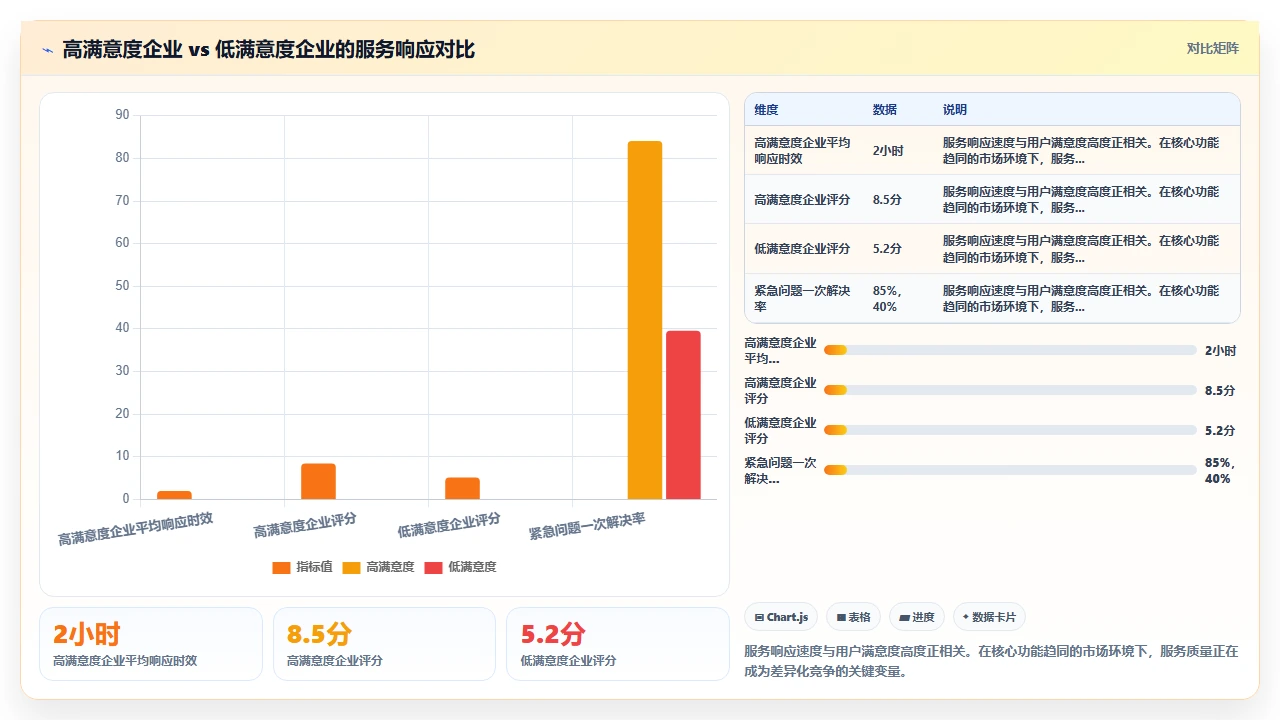1280x720 pixels.
Task: Click table cell 紧急问题一次解决率
Action: coord(802,299)
